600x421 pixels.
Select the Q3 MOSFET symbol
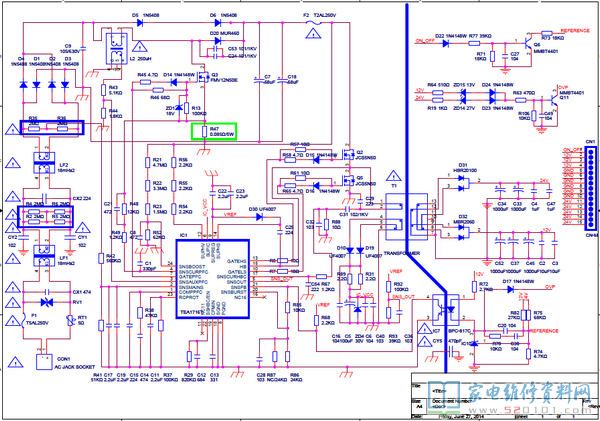[202, 78]
